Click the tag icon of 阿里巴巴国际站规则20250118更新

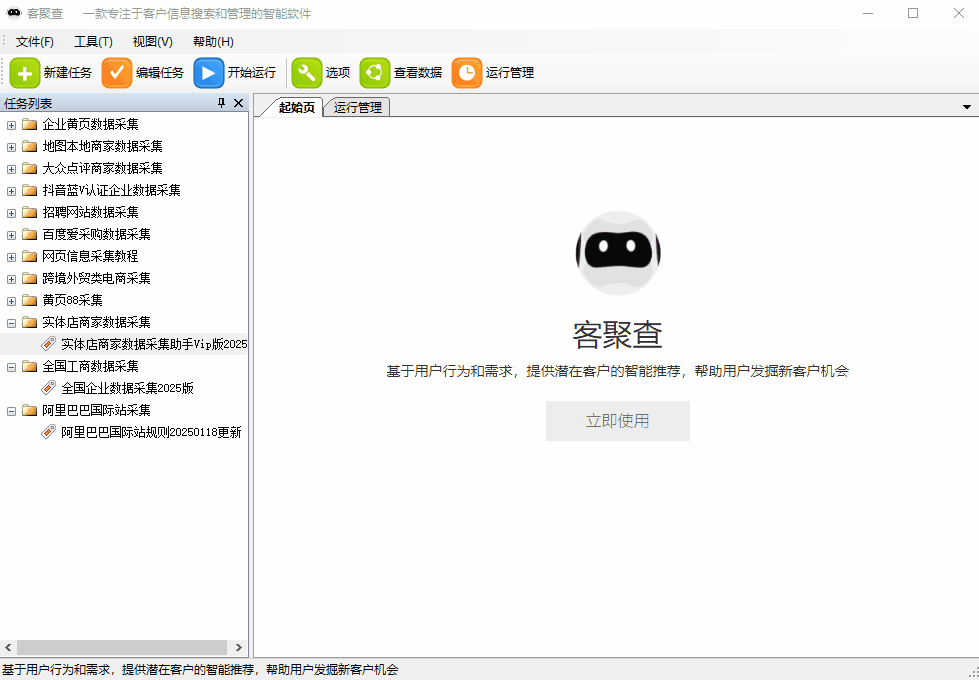coord(49,431)
